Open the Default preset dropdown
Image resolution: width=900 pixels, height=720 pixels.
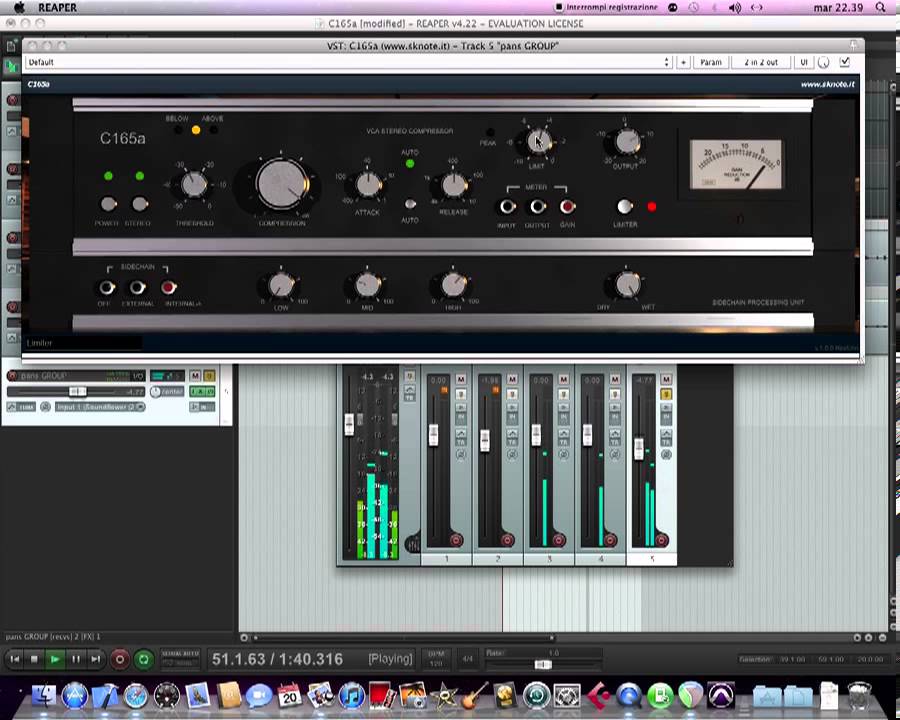click(348, 62)
